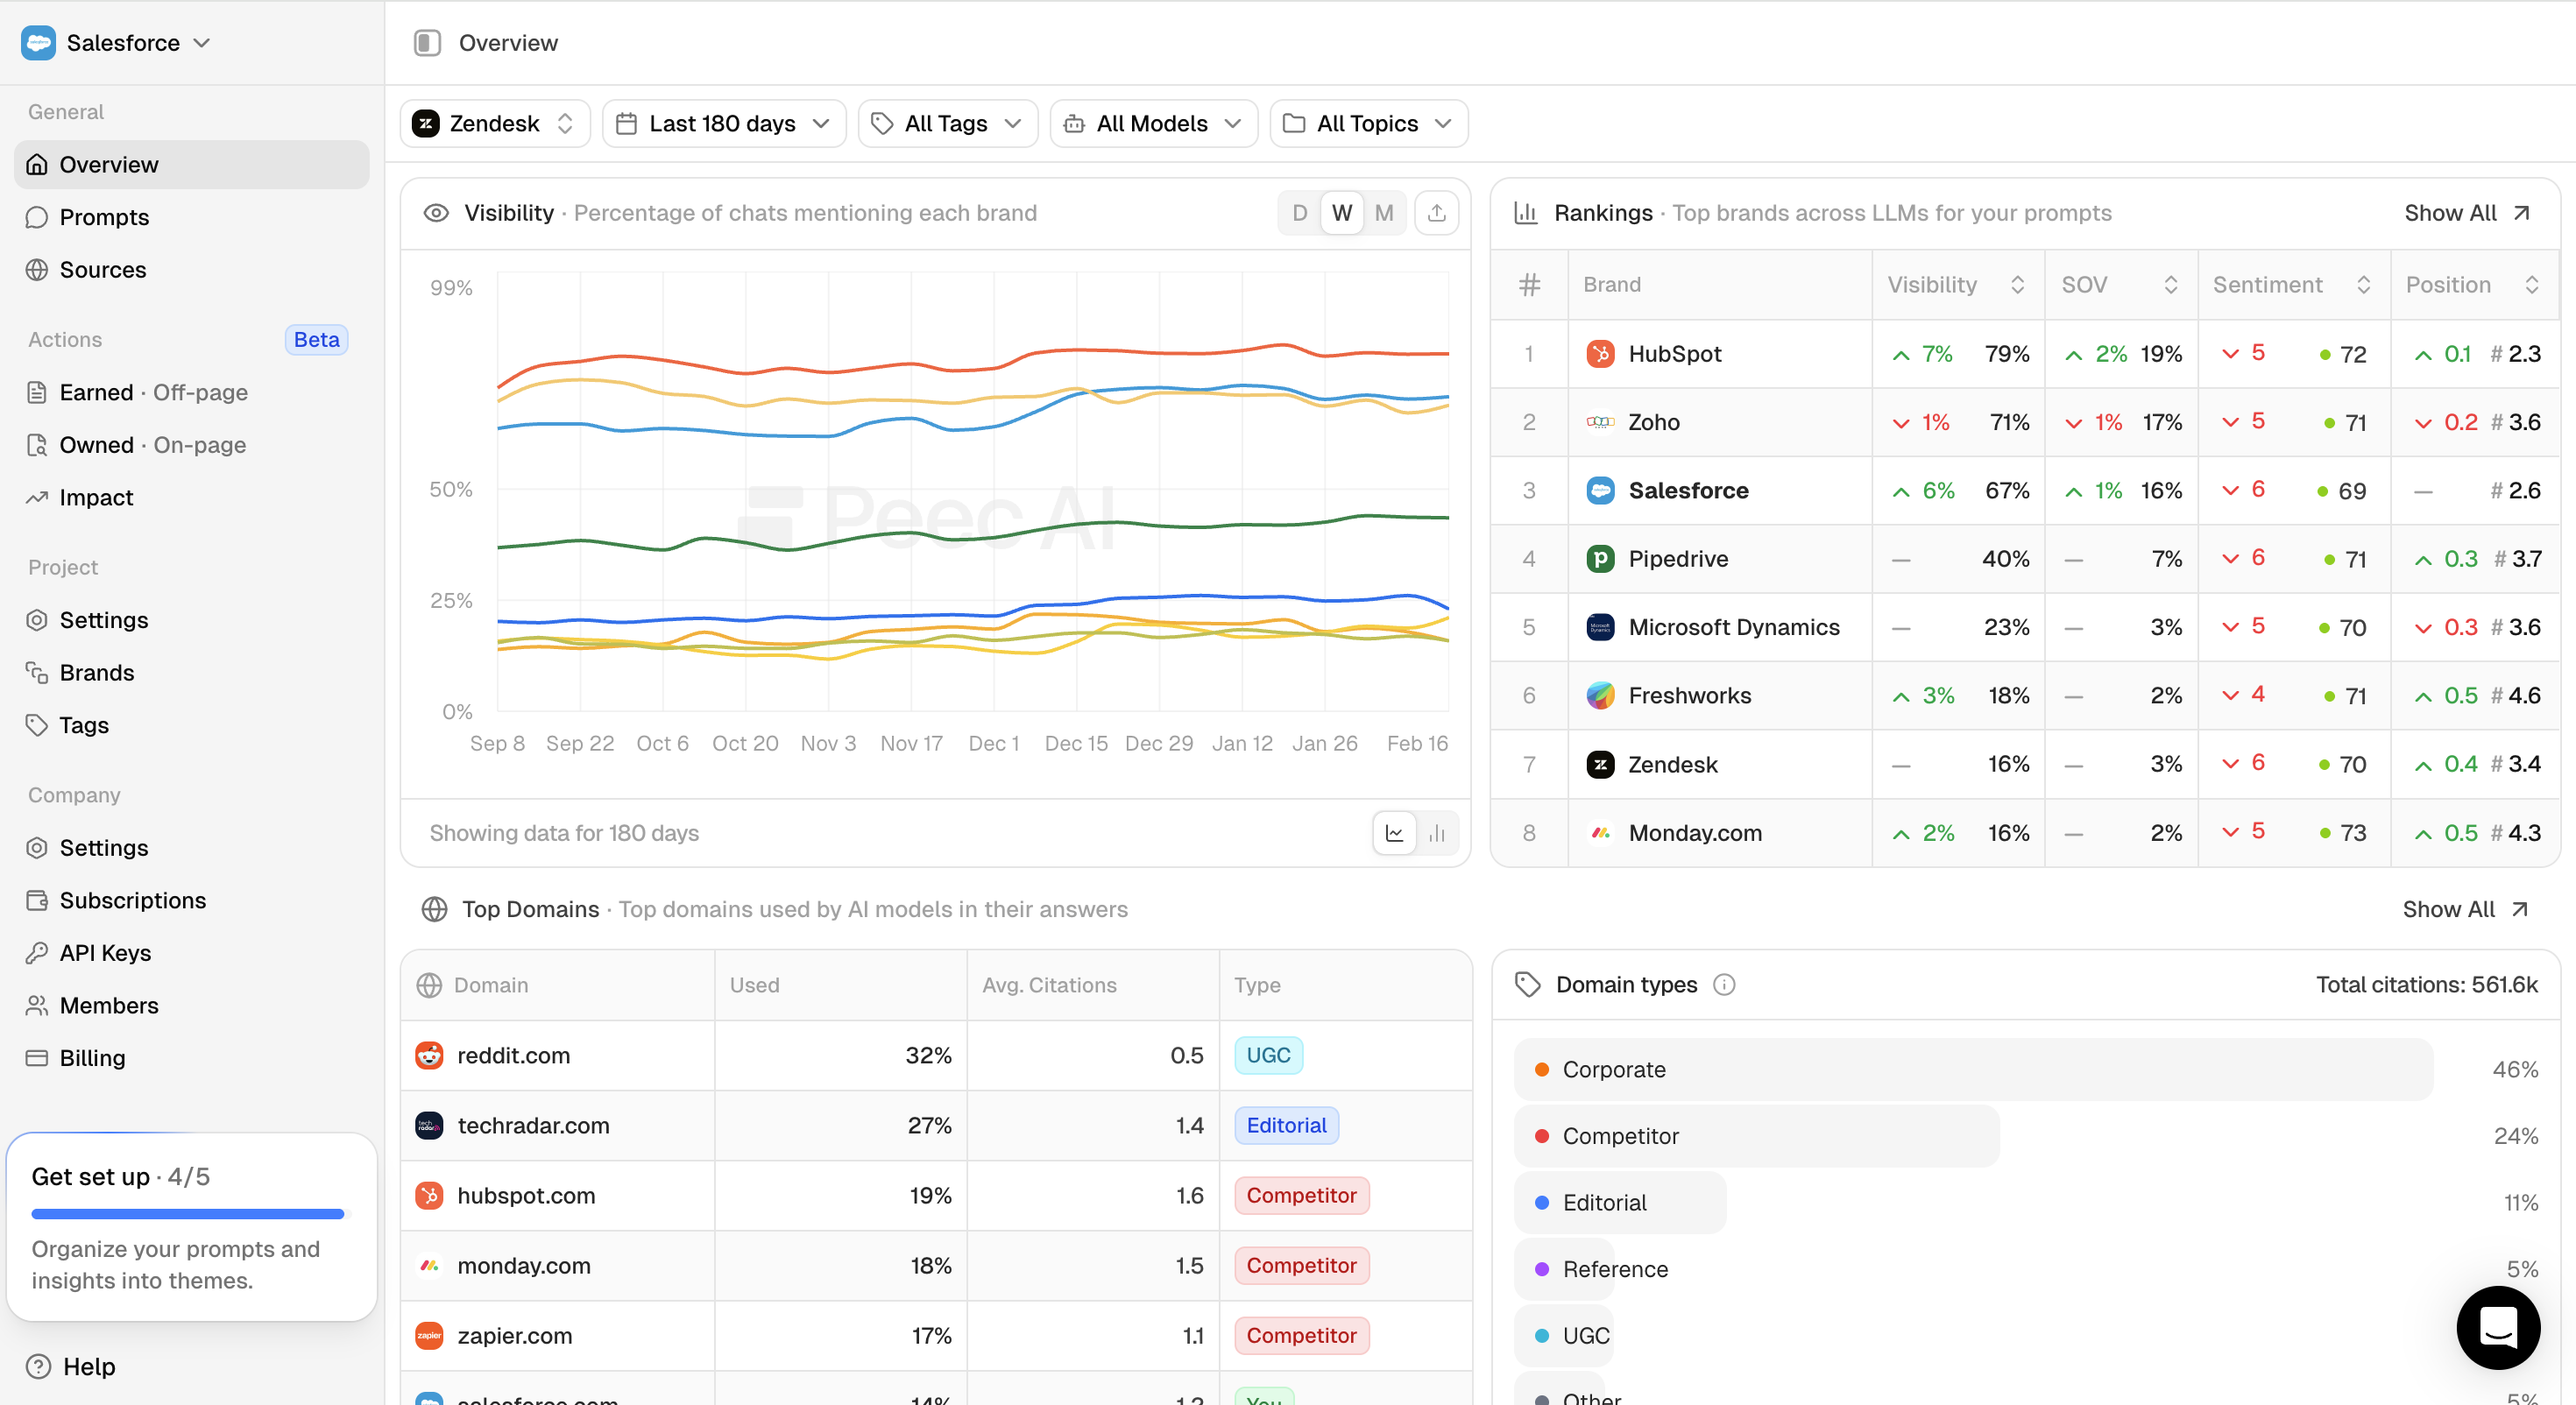Toggle the bar chart view

(x=1437, y=833)
